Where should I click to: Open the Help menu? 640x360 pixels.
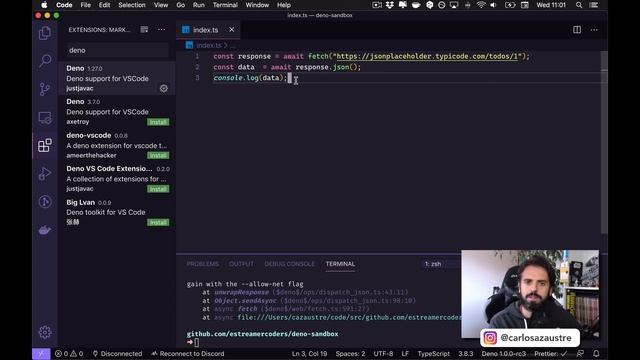coord(284,5)
